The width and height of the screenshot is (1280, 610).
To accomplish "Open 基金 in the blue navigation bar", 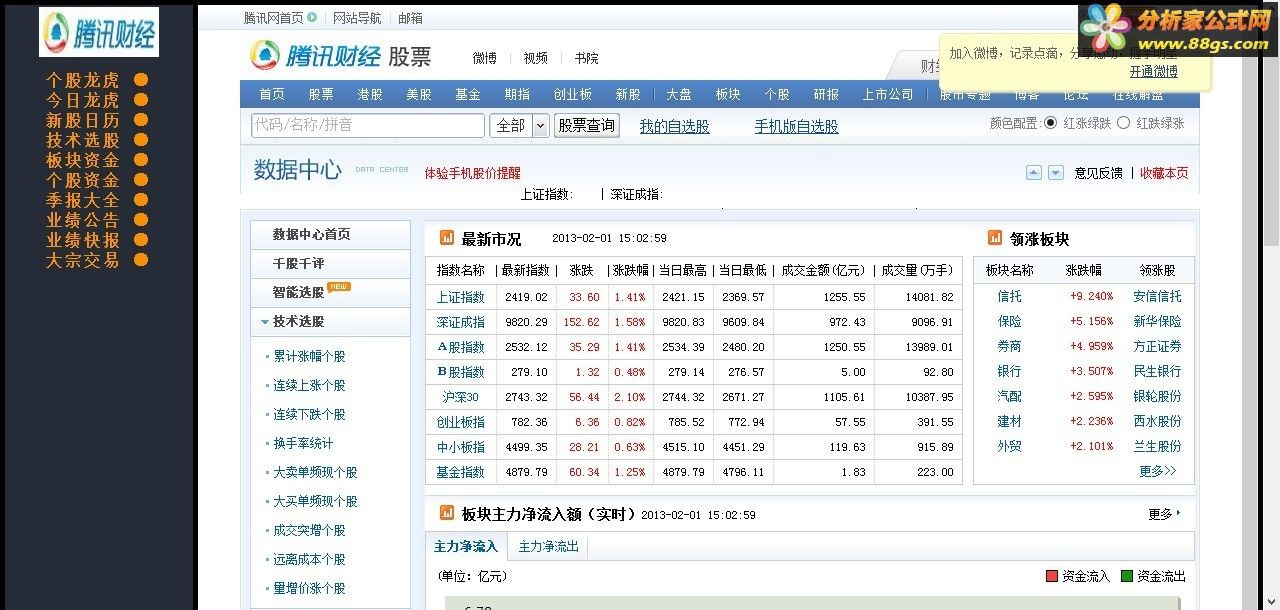I will 468,94.
